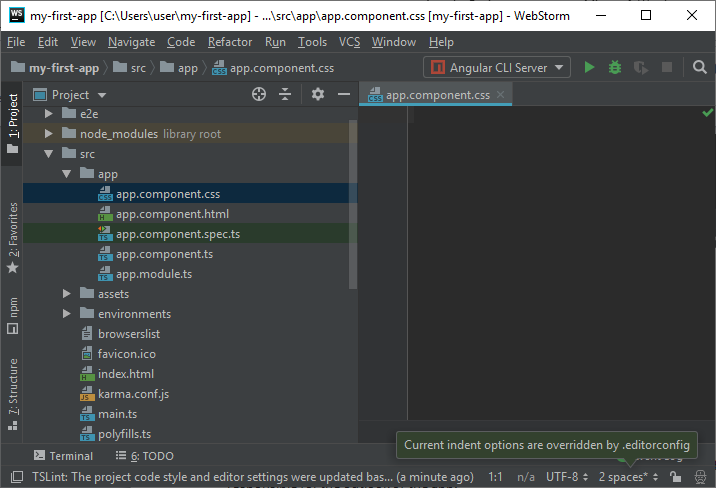This screenshot has height=488, width=716.
Task: Open the 2 spaces indent selector
Action: tap(628, 477)
